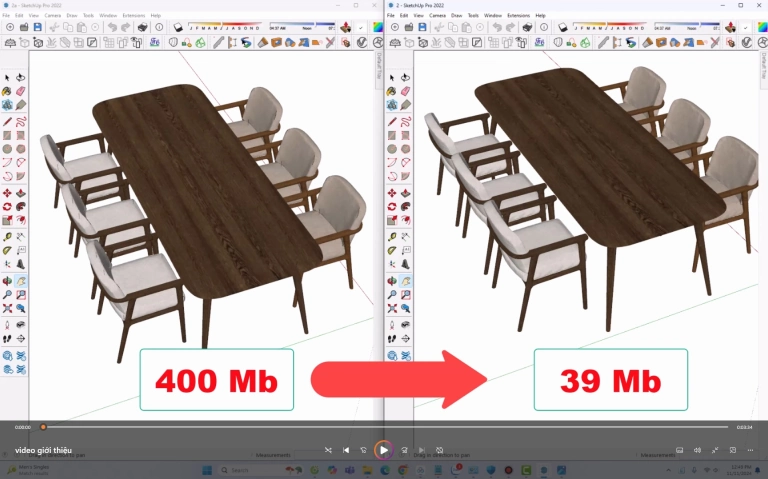Screen dimensions: 768x479
Task: Open Google Chrome from the taskbar
Action: [403, 471]
